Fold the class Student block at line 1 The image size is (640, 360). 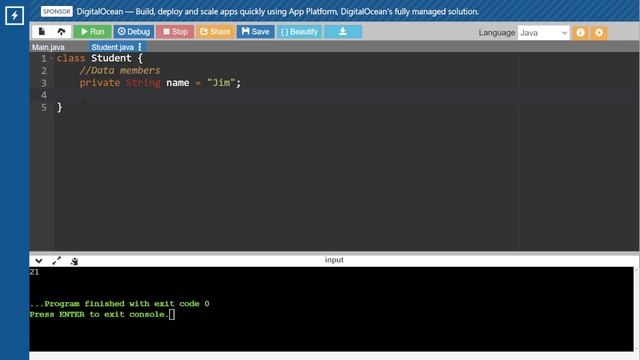tap(51, 58)
